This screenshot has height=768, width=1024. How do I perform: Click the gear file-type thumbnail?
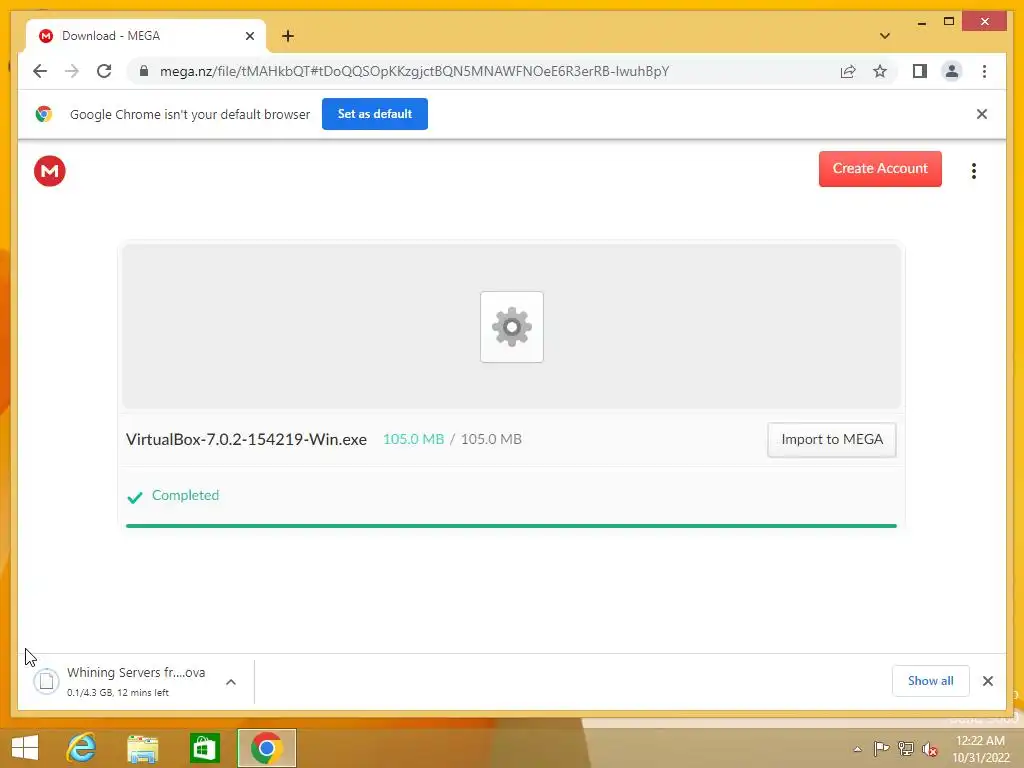pos(512,327)
